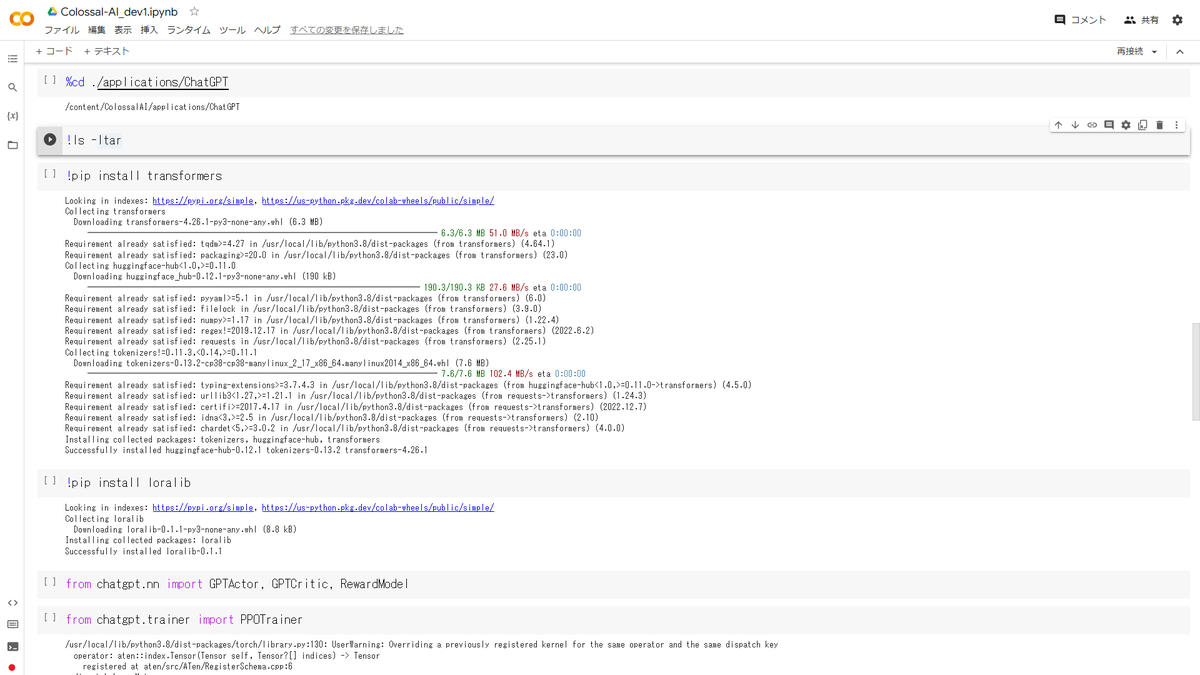Click the すべての変更を保存しました status link
1200x675 pixels.
347,30
